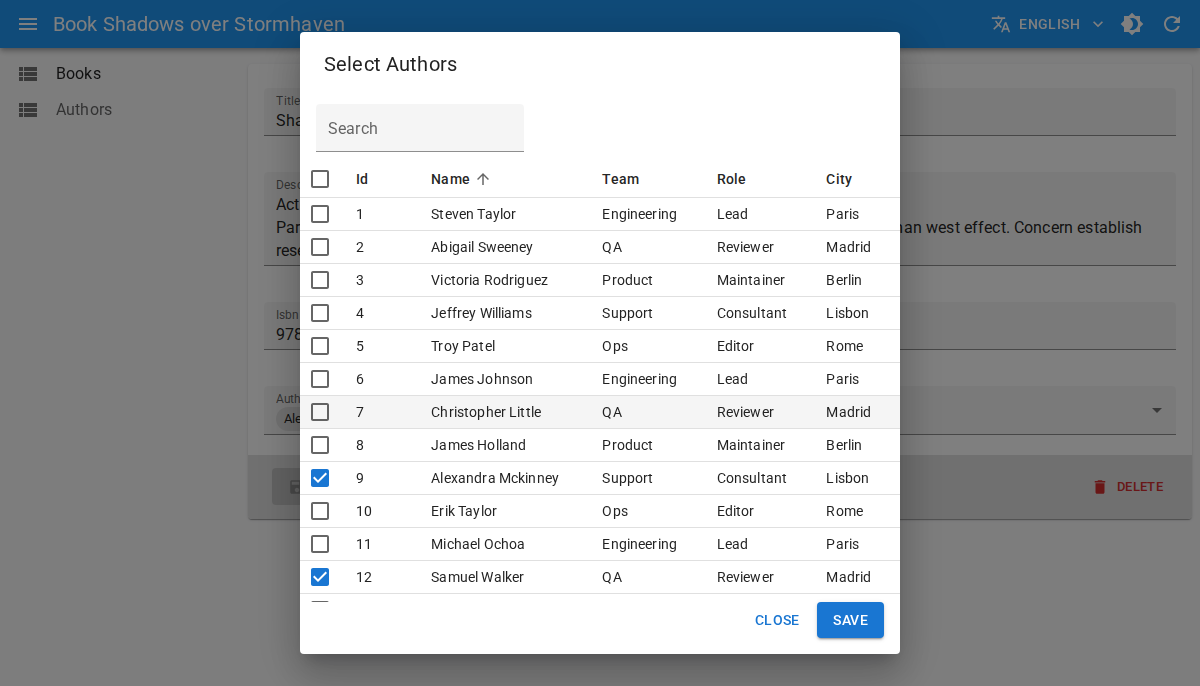The width and height of the screenshot is (1200, 686).
Task: Uncheck Alexandra Mckinney's checkbox
Action: pyautogui.click(x=320, y=478)
